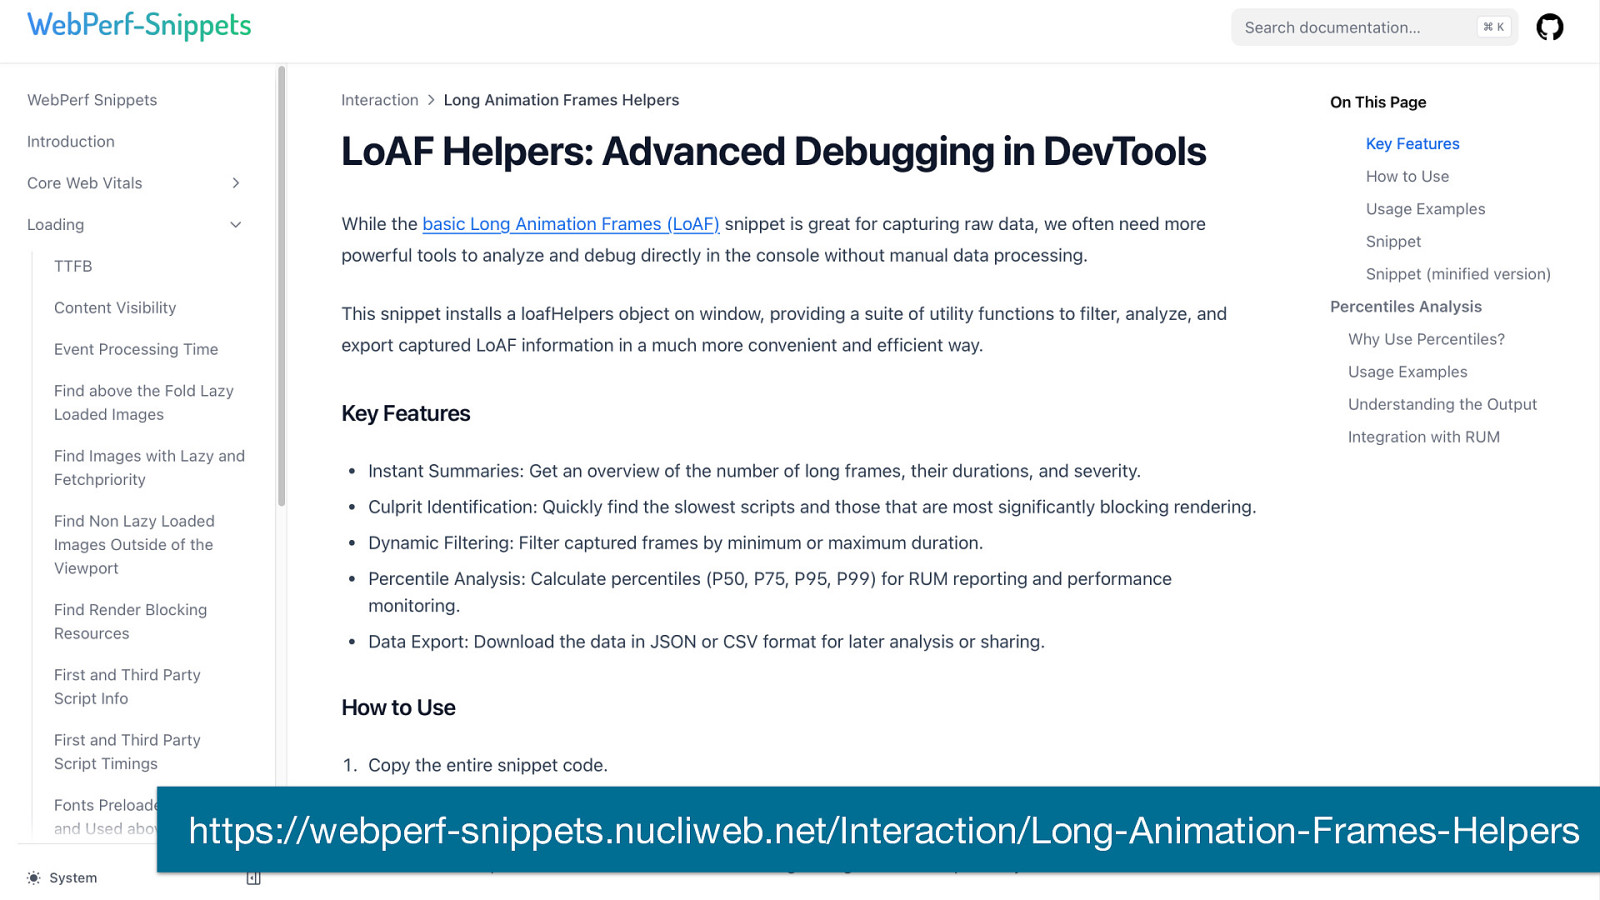Open Event Processing Time page
The width and height of the screenshot is (1600, 900).
pos(136,349)
